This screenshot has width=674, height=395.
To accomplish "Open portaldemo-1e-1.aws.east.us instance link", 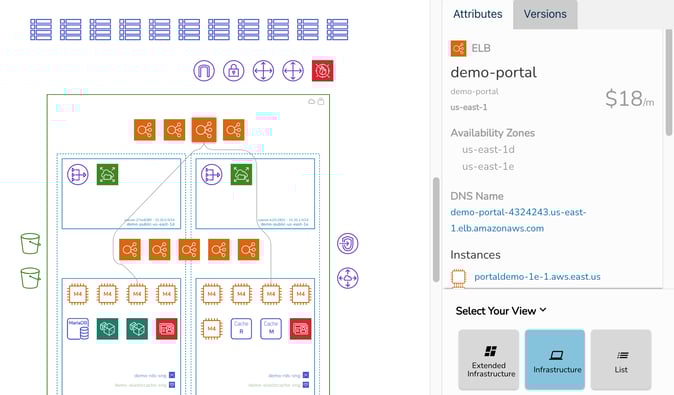I will (x=537, y=277).
